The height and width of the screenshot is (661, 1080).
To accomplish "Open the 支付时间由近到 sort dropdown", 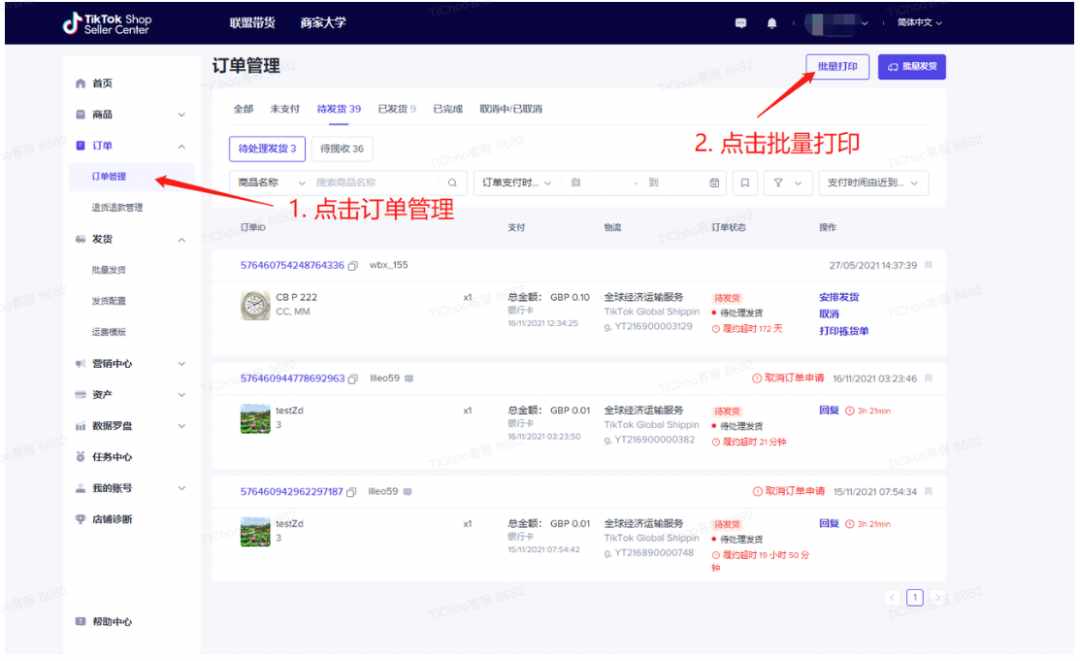I will 873,182.
